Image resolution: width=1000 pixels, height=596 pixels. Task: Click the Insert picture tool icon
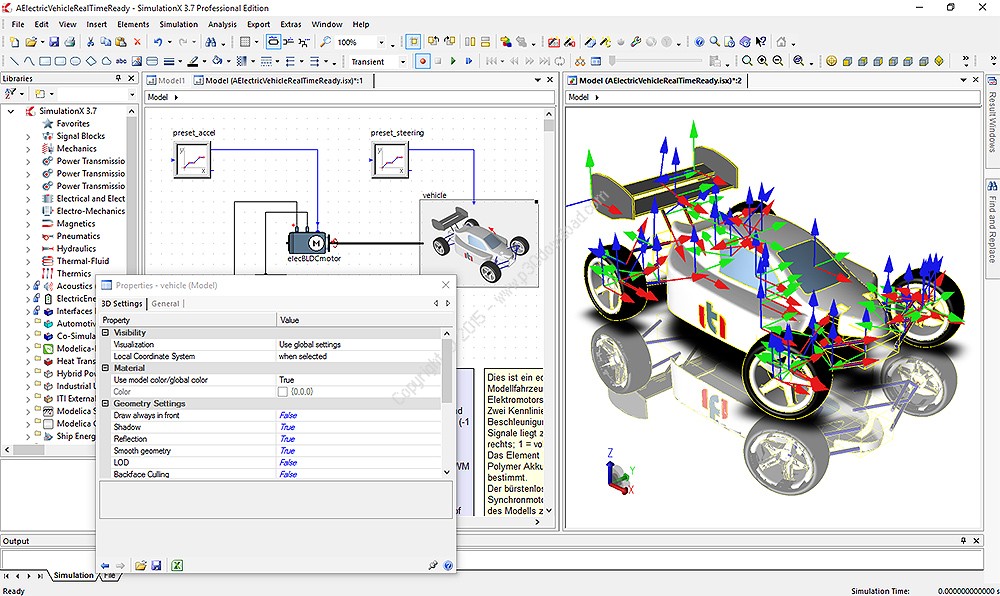pos(136,61)
